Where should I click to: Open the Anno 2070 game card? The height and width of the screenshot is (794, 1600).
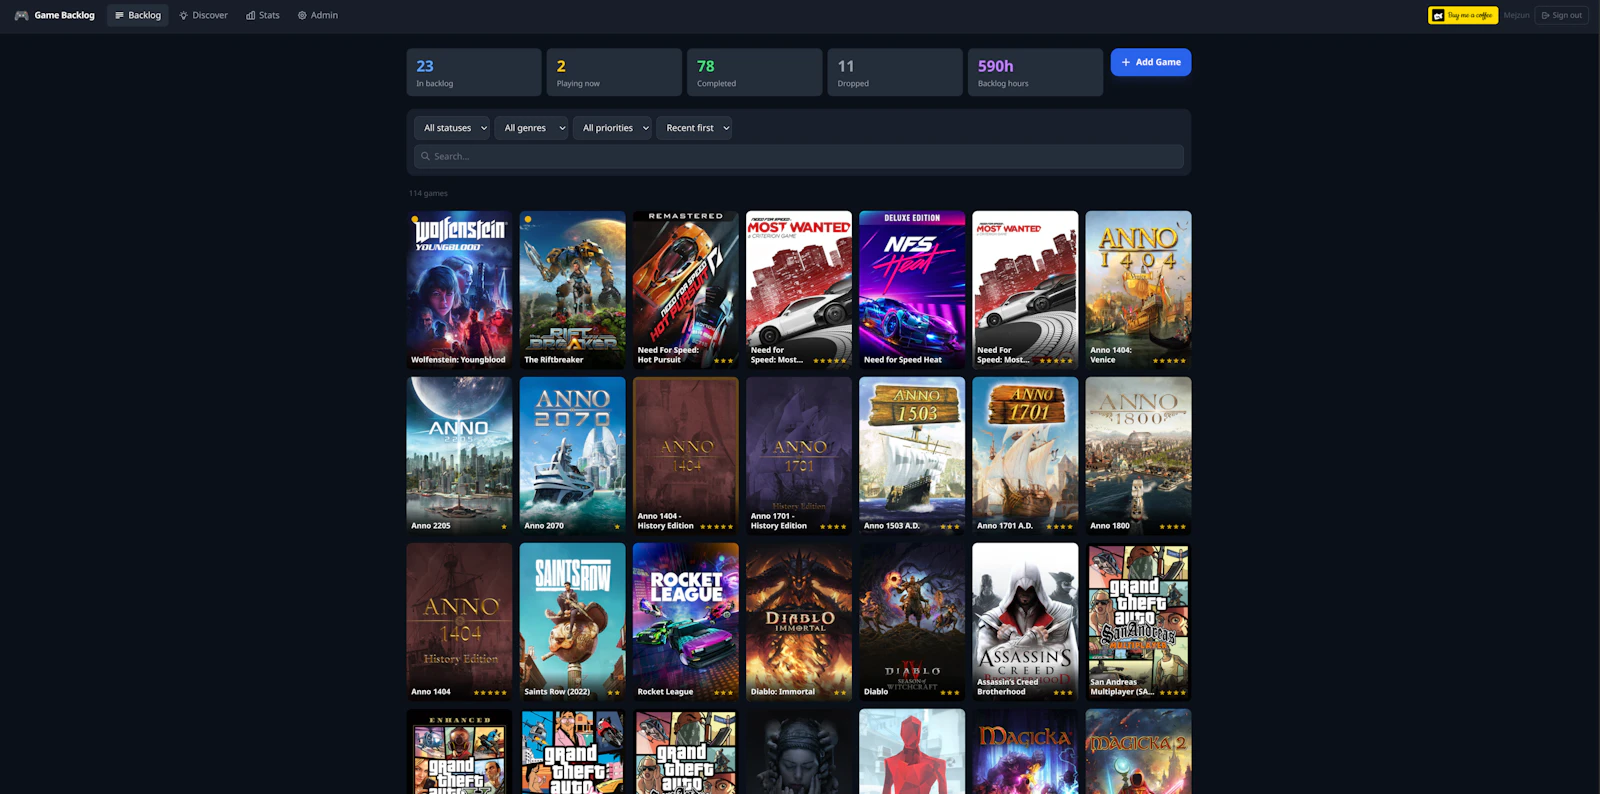click(x=572, y=455)
